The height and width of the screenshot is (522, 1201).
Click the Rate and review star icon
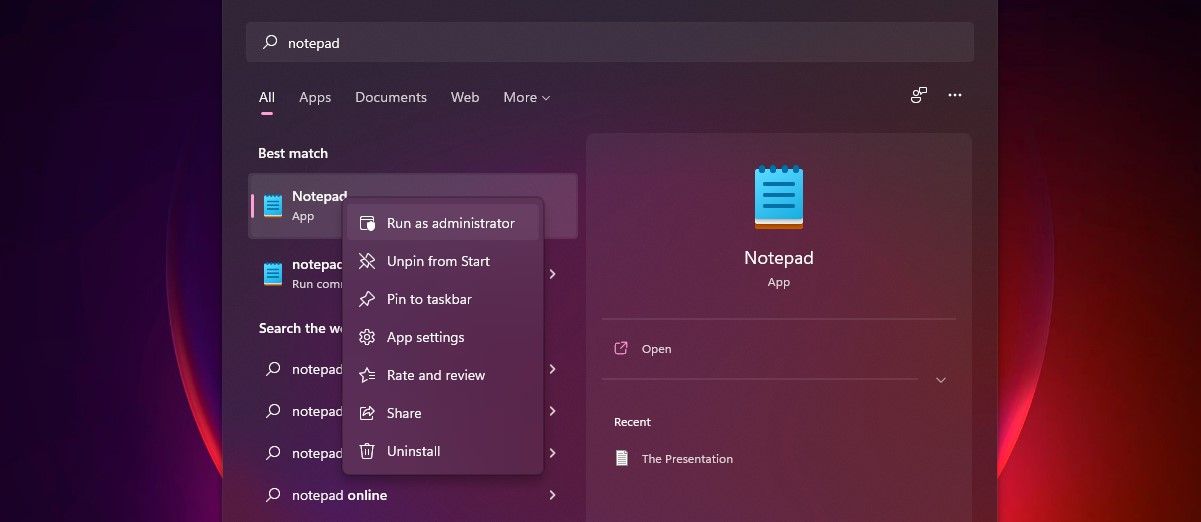pos(367,375)
